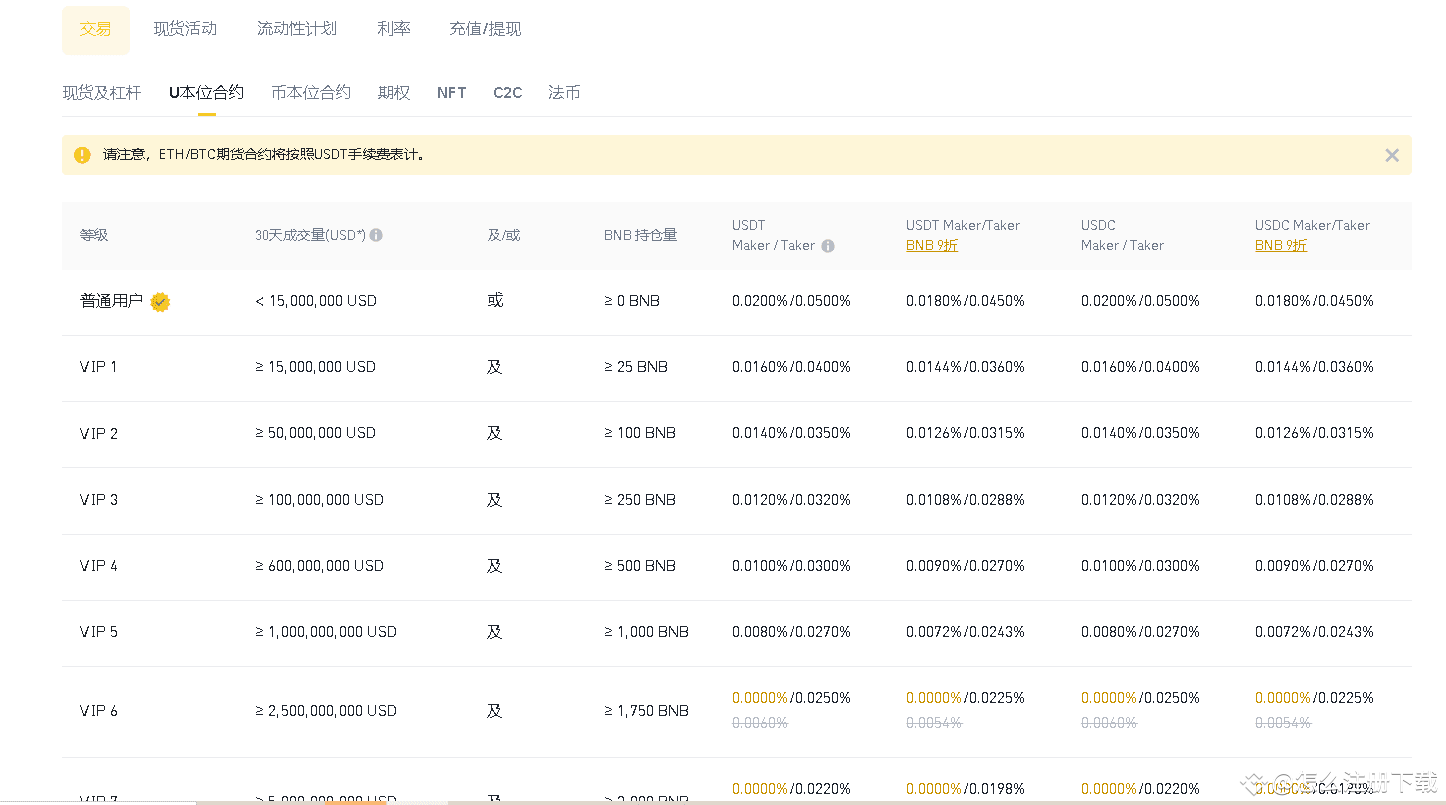Viewport: 1446px width, 805px height.
Task: Select U本位合约 sub-tab
Action: [206, 93]
